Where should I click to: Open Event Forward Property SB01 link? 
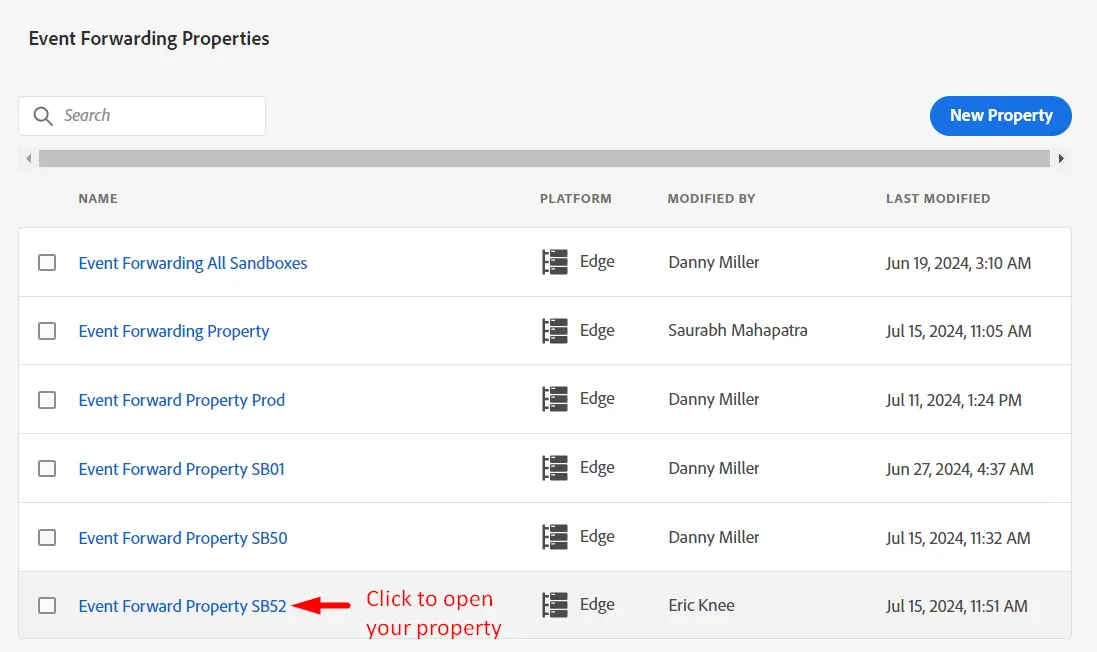(x=181, y=469)
